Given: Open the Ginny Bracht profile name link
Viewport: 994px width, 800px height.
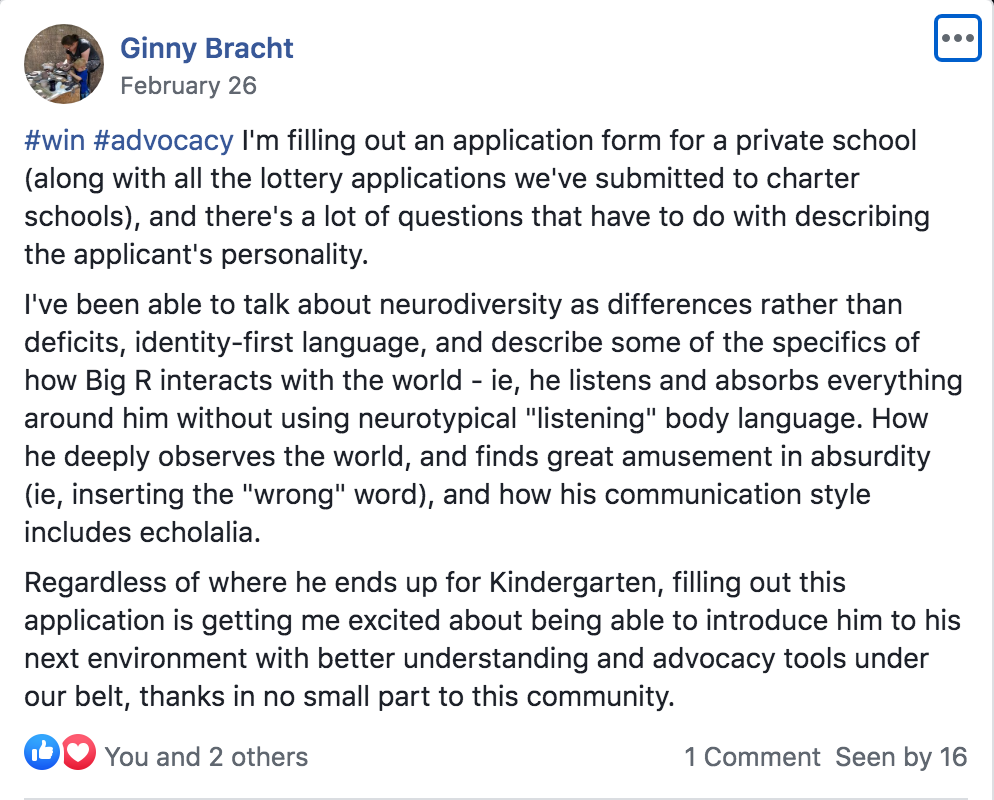Looking at the screenshot, I should (207, 48).
